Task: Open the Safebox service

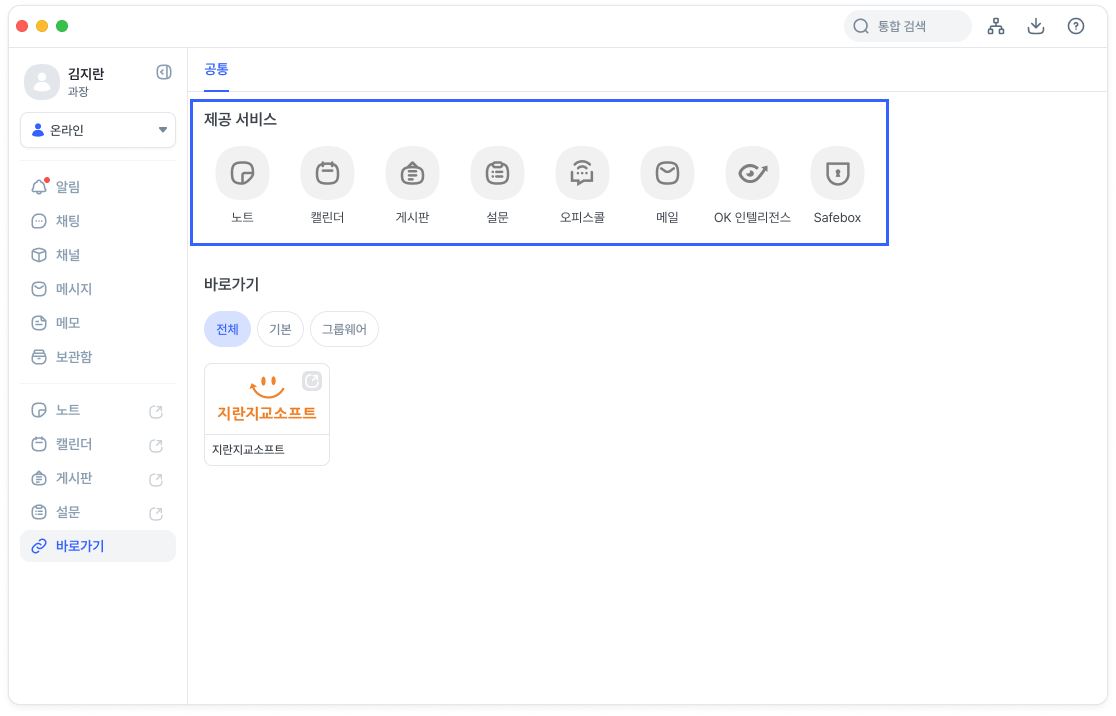Action: [x=837, y=172]
